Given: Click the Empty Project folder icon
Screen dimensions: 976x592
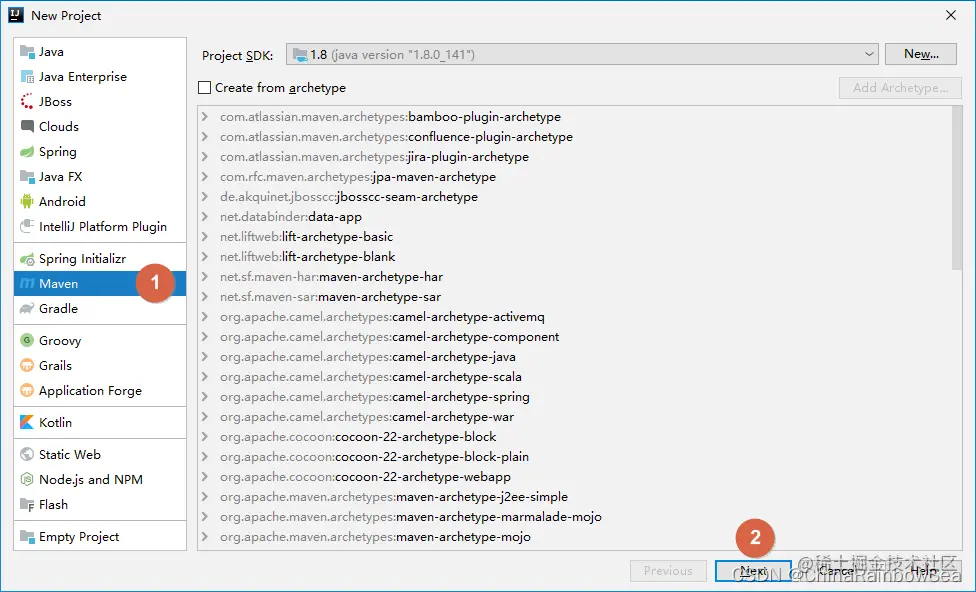Looking at the screenshot, I should click(x=27, y=536).
